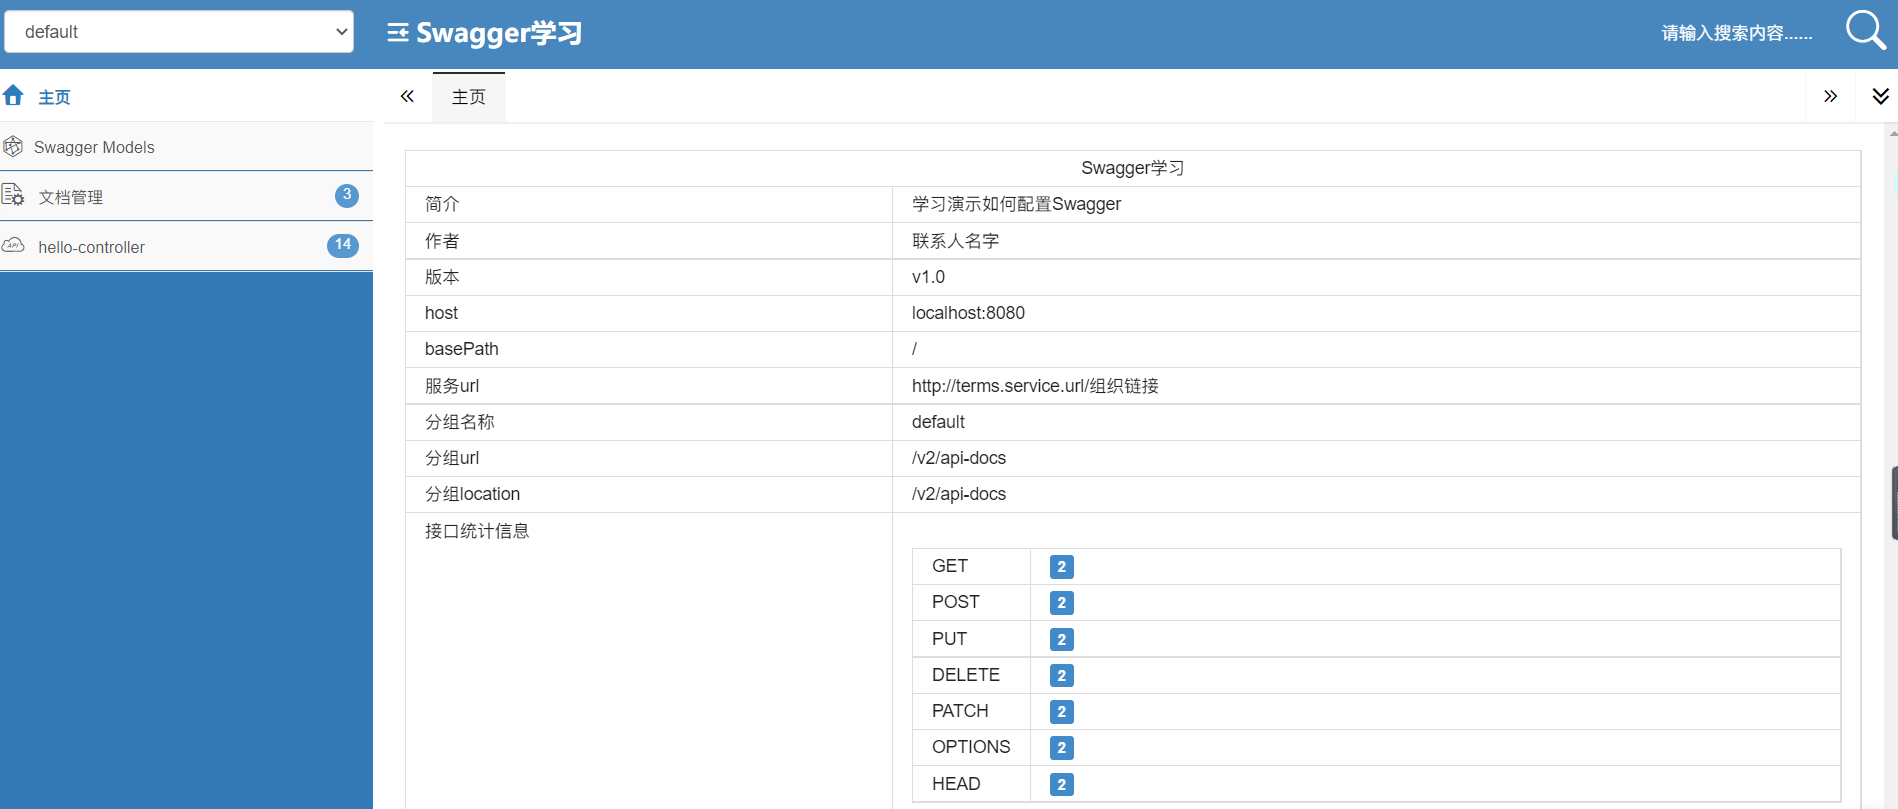Screen dimensions: 1898x809
Task: Click the search magnifier icon
Action: (x=1864, y=31)
